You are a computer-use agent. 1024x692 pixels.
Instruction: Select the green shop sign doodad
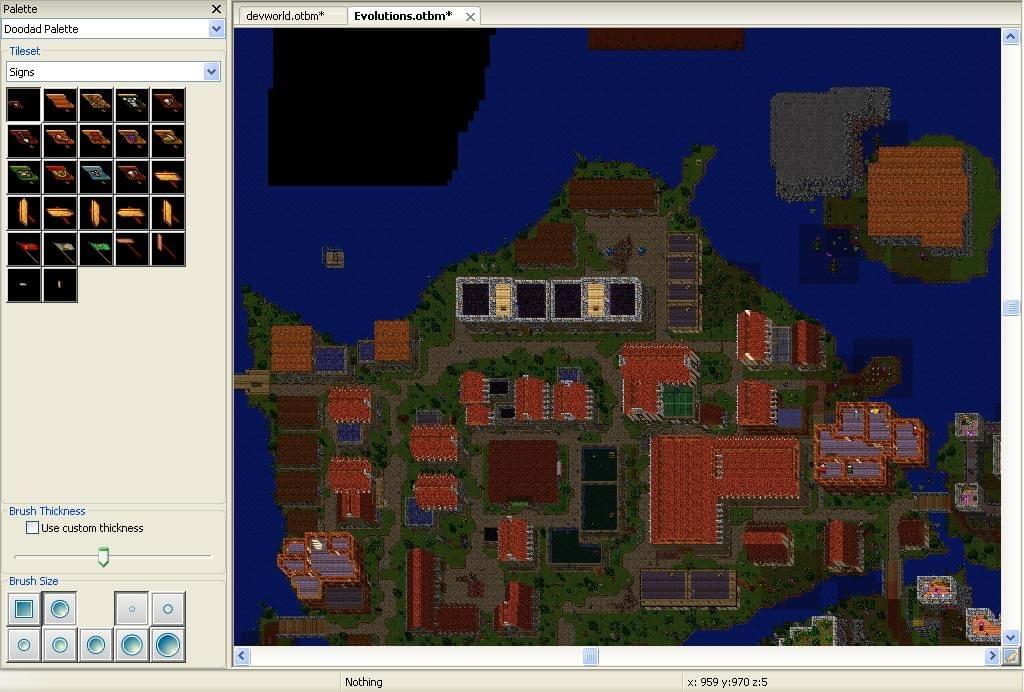[24, 176]
